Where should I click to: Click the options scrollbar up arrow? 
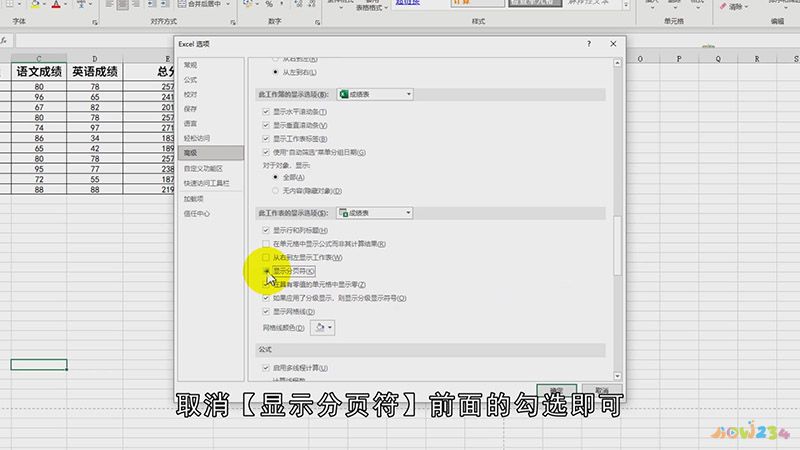point(617,63)
